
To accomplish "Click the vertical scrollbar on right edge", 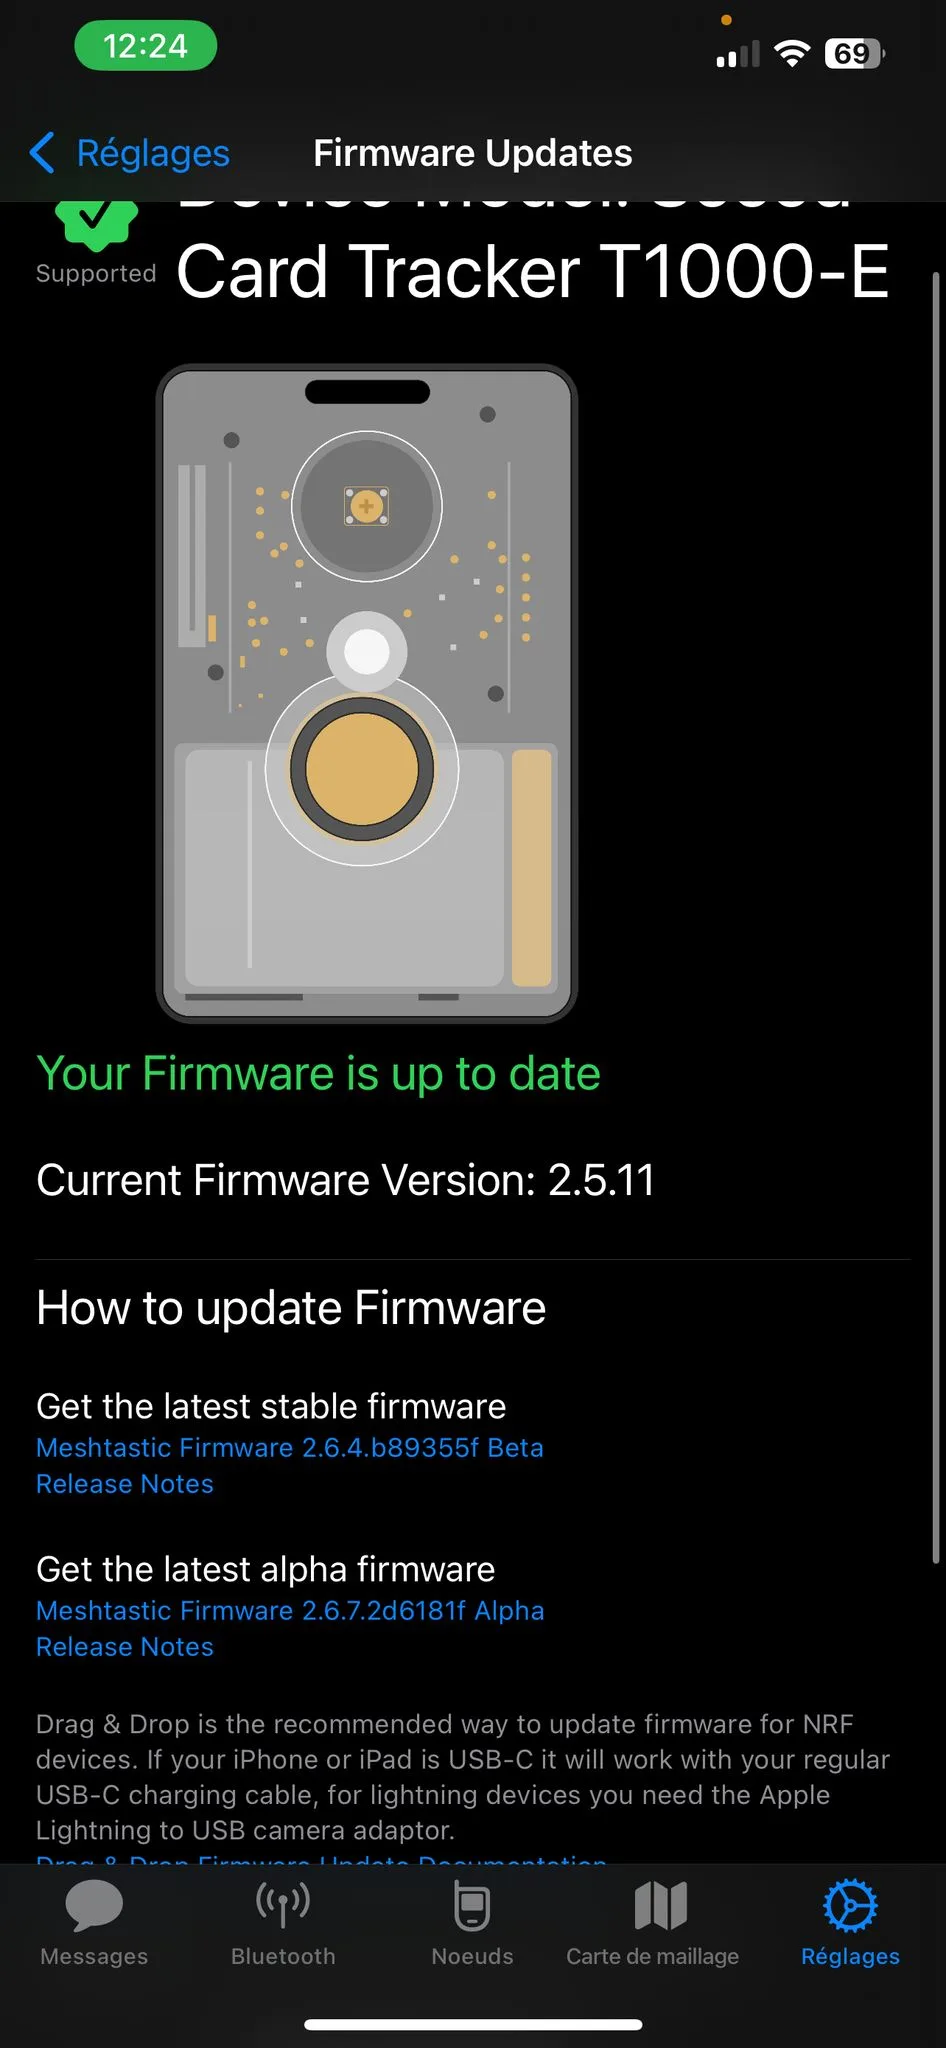I will point(936,917).
